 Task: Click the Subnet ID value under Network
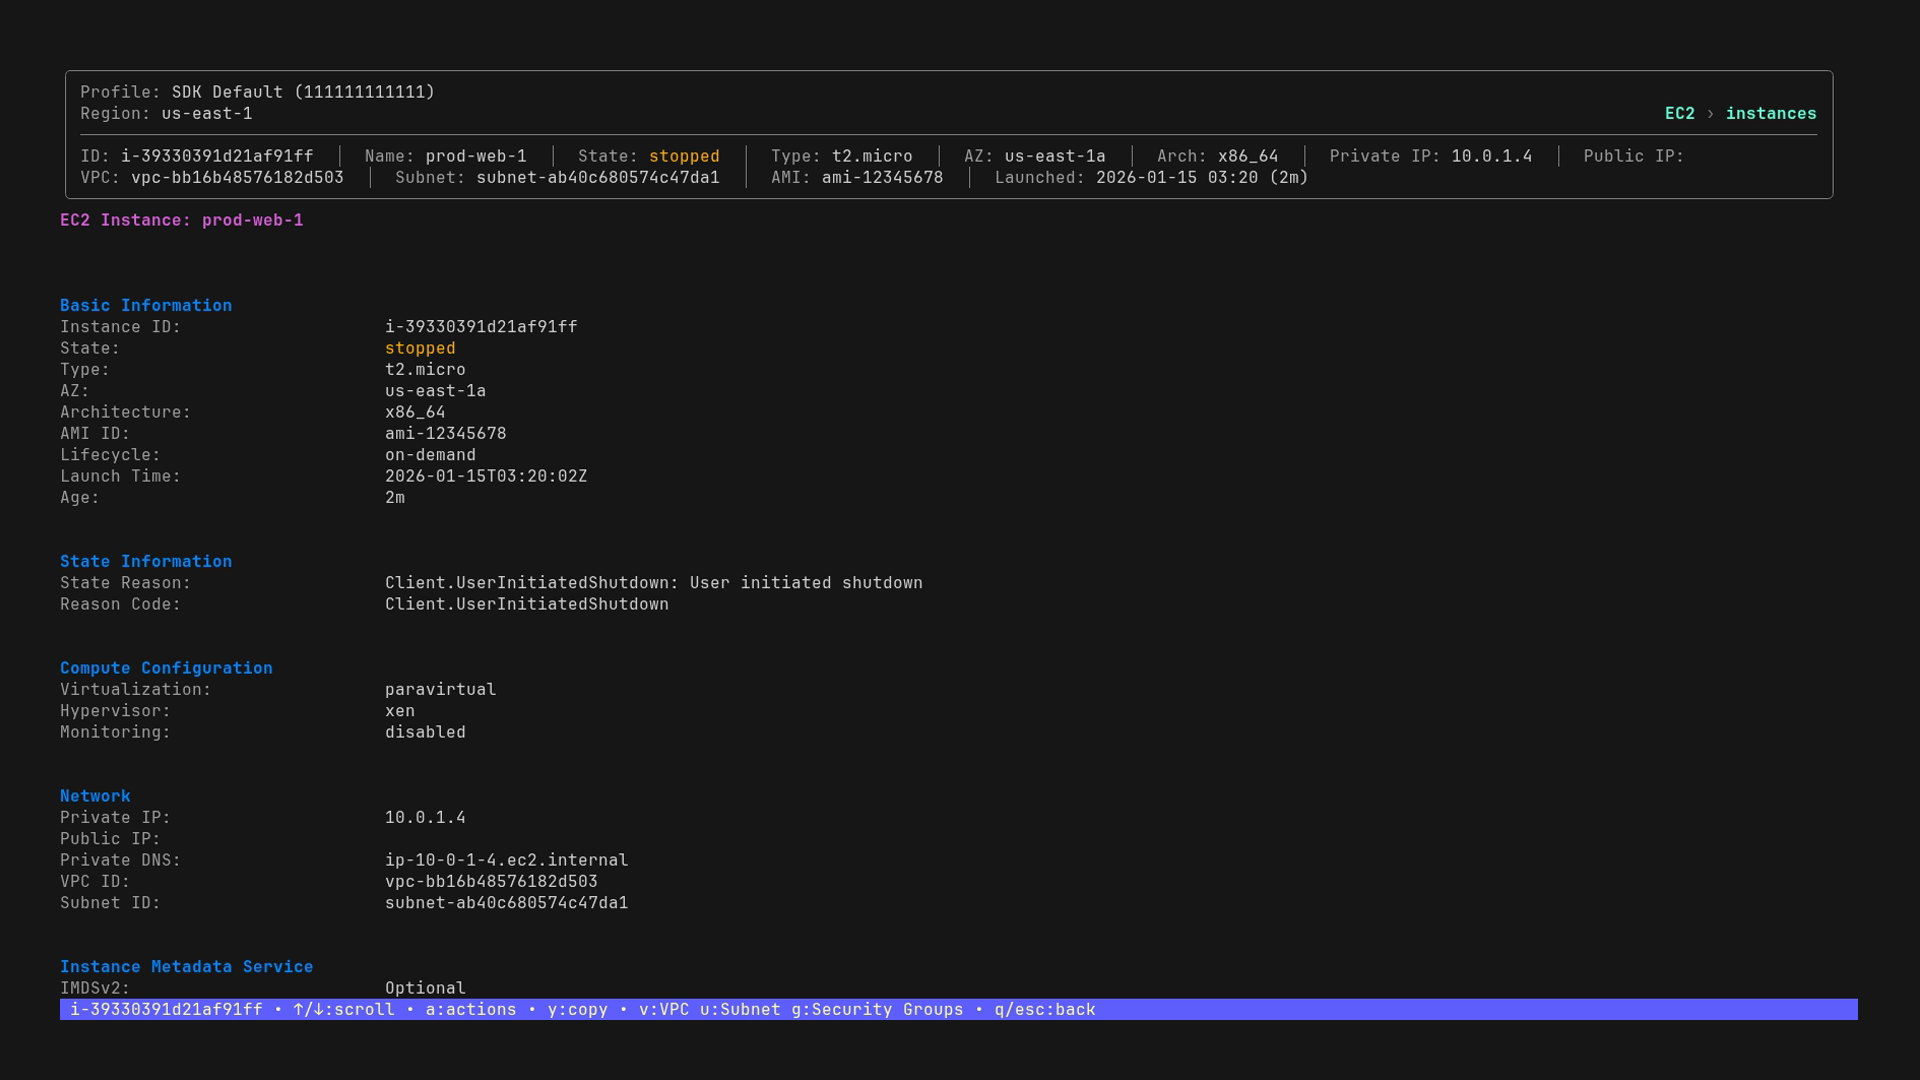tap(506, 903)
